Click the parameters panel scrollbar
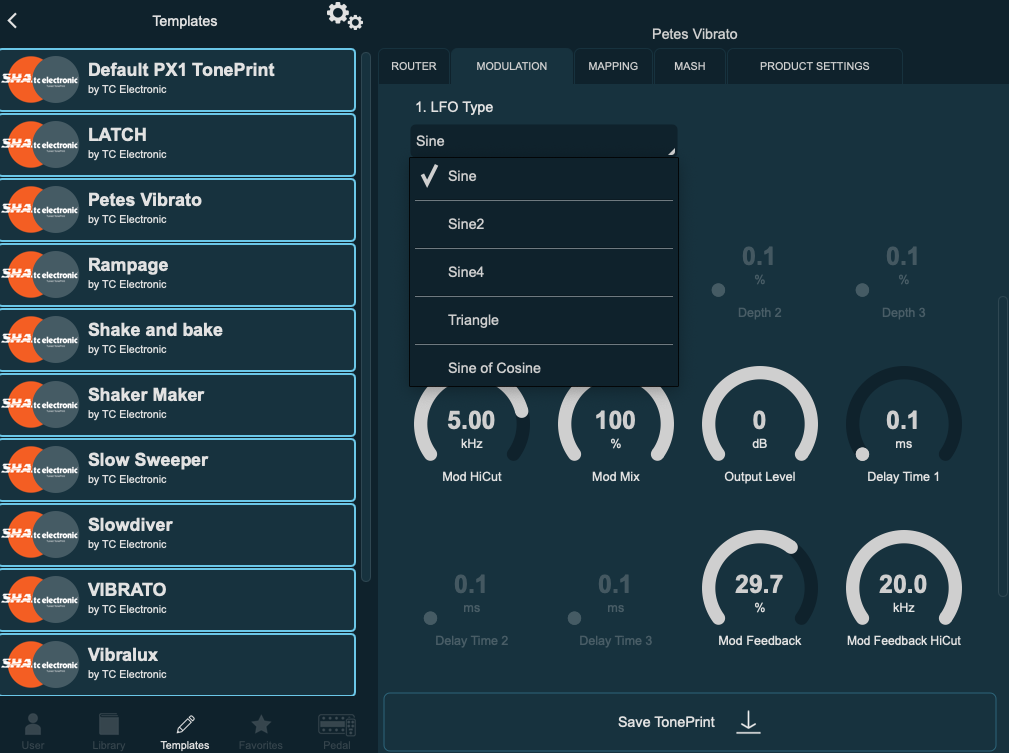The image size is (1009, 753). (1003, 447)
